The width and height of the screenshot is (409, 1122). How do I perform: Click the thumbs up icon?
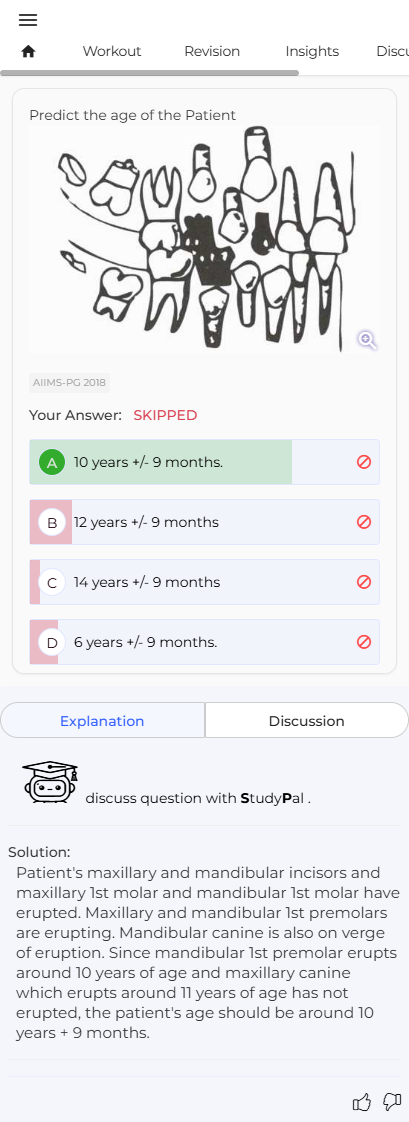coord(362,1102)
